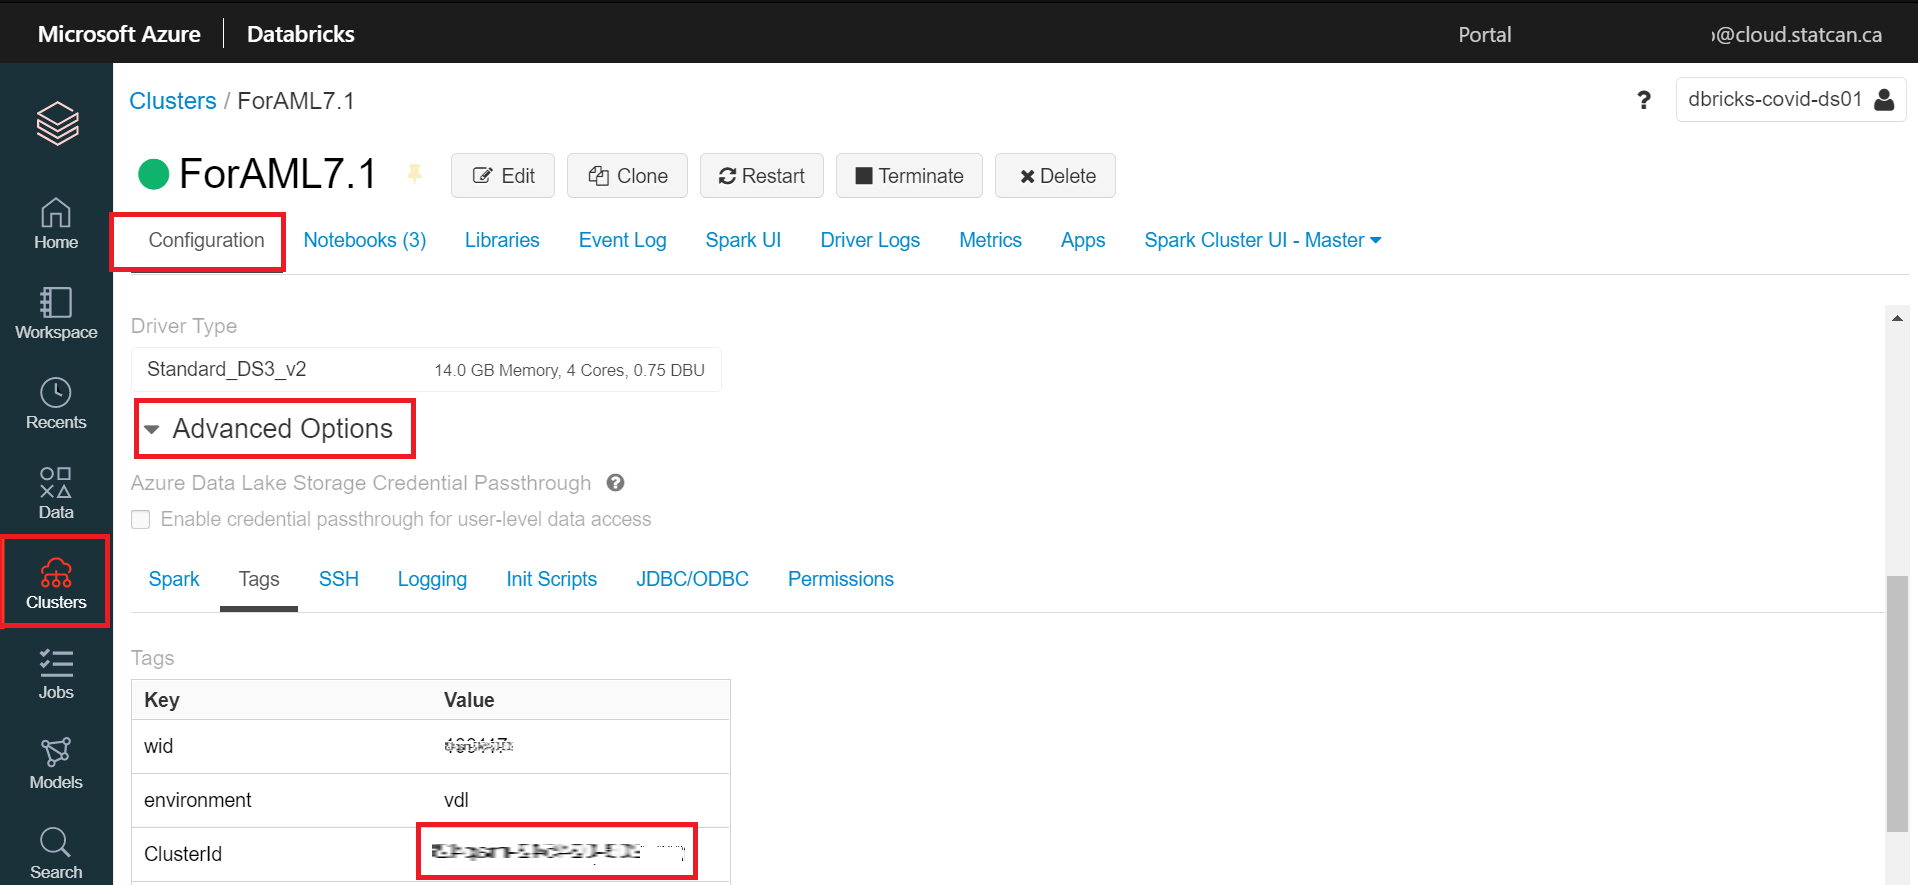Click the Value column header
This screenshot has height=885, width=1918.
point(469,700)
